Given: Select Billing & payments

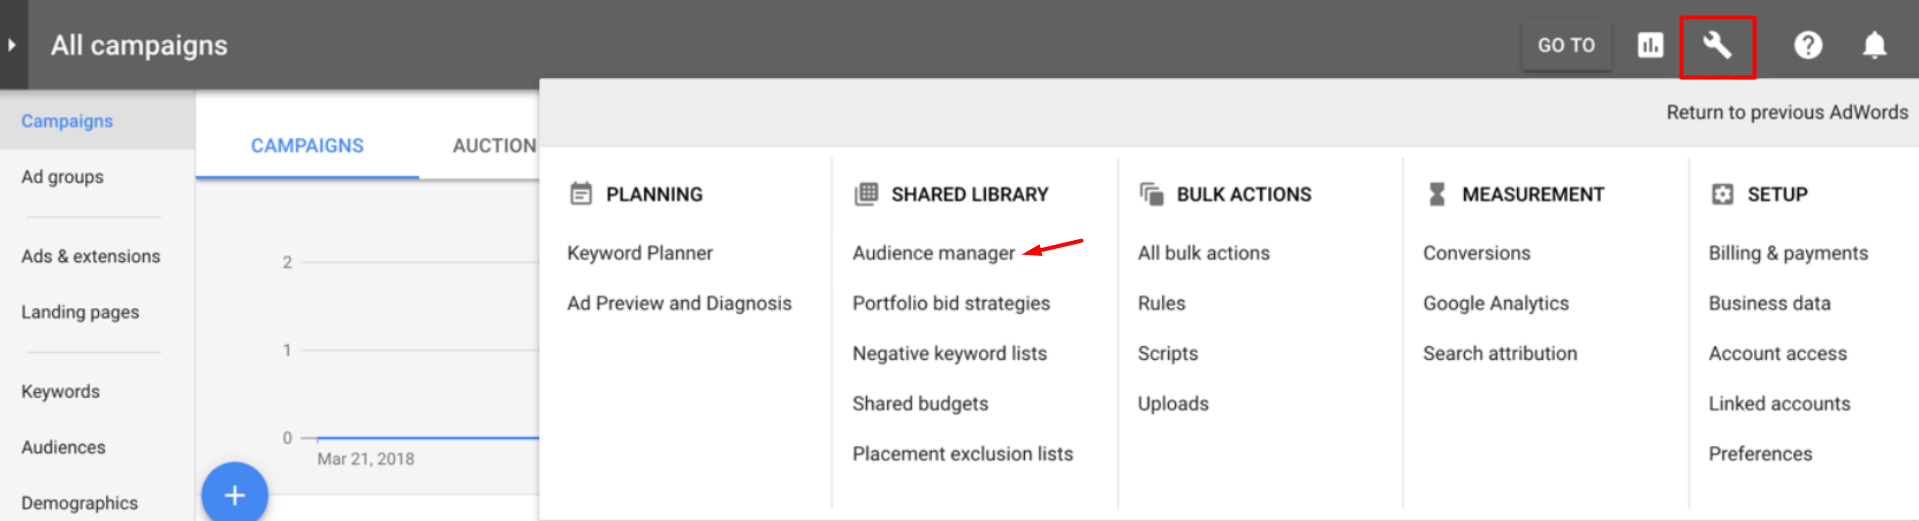Looking at the screenshot, I should [1788, 253].
